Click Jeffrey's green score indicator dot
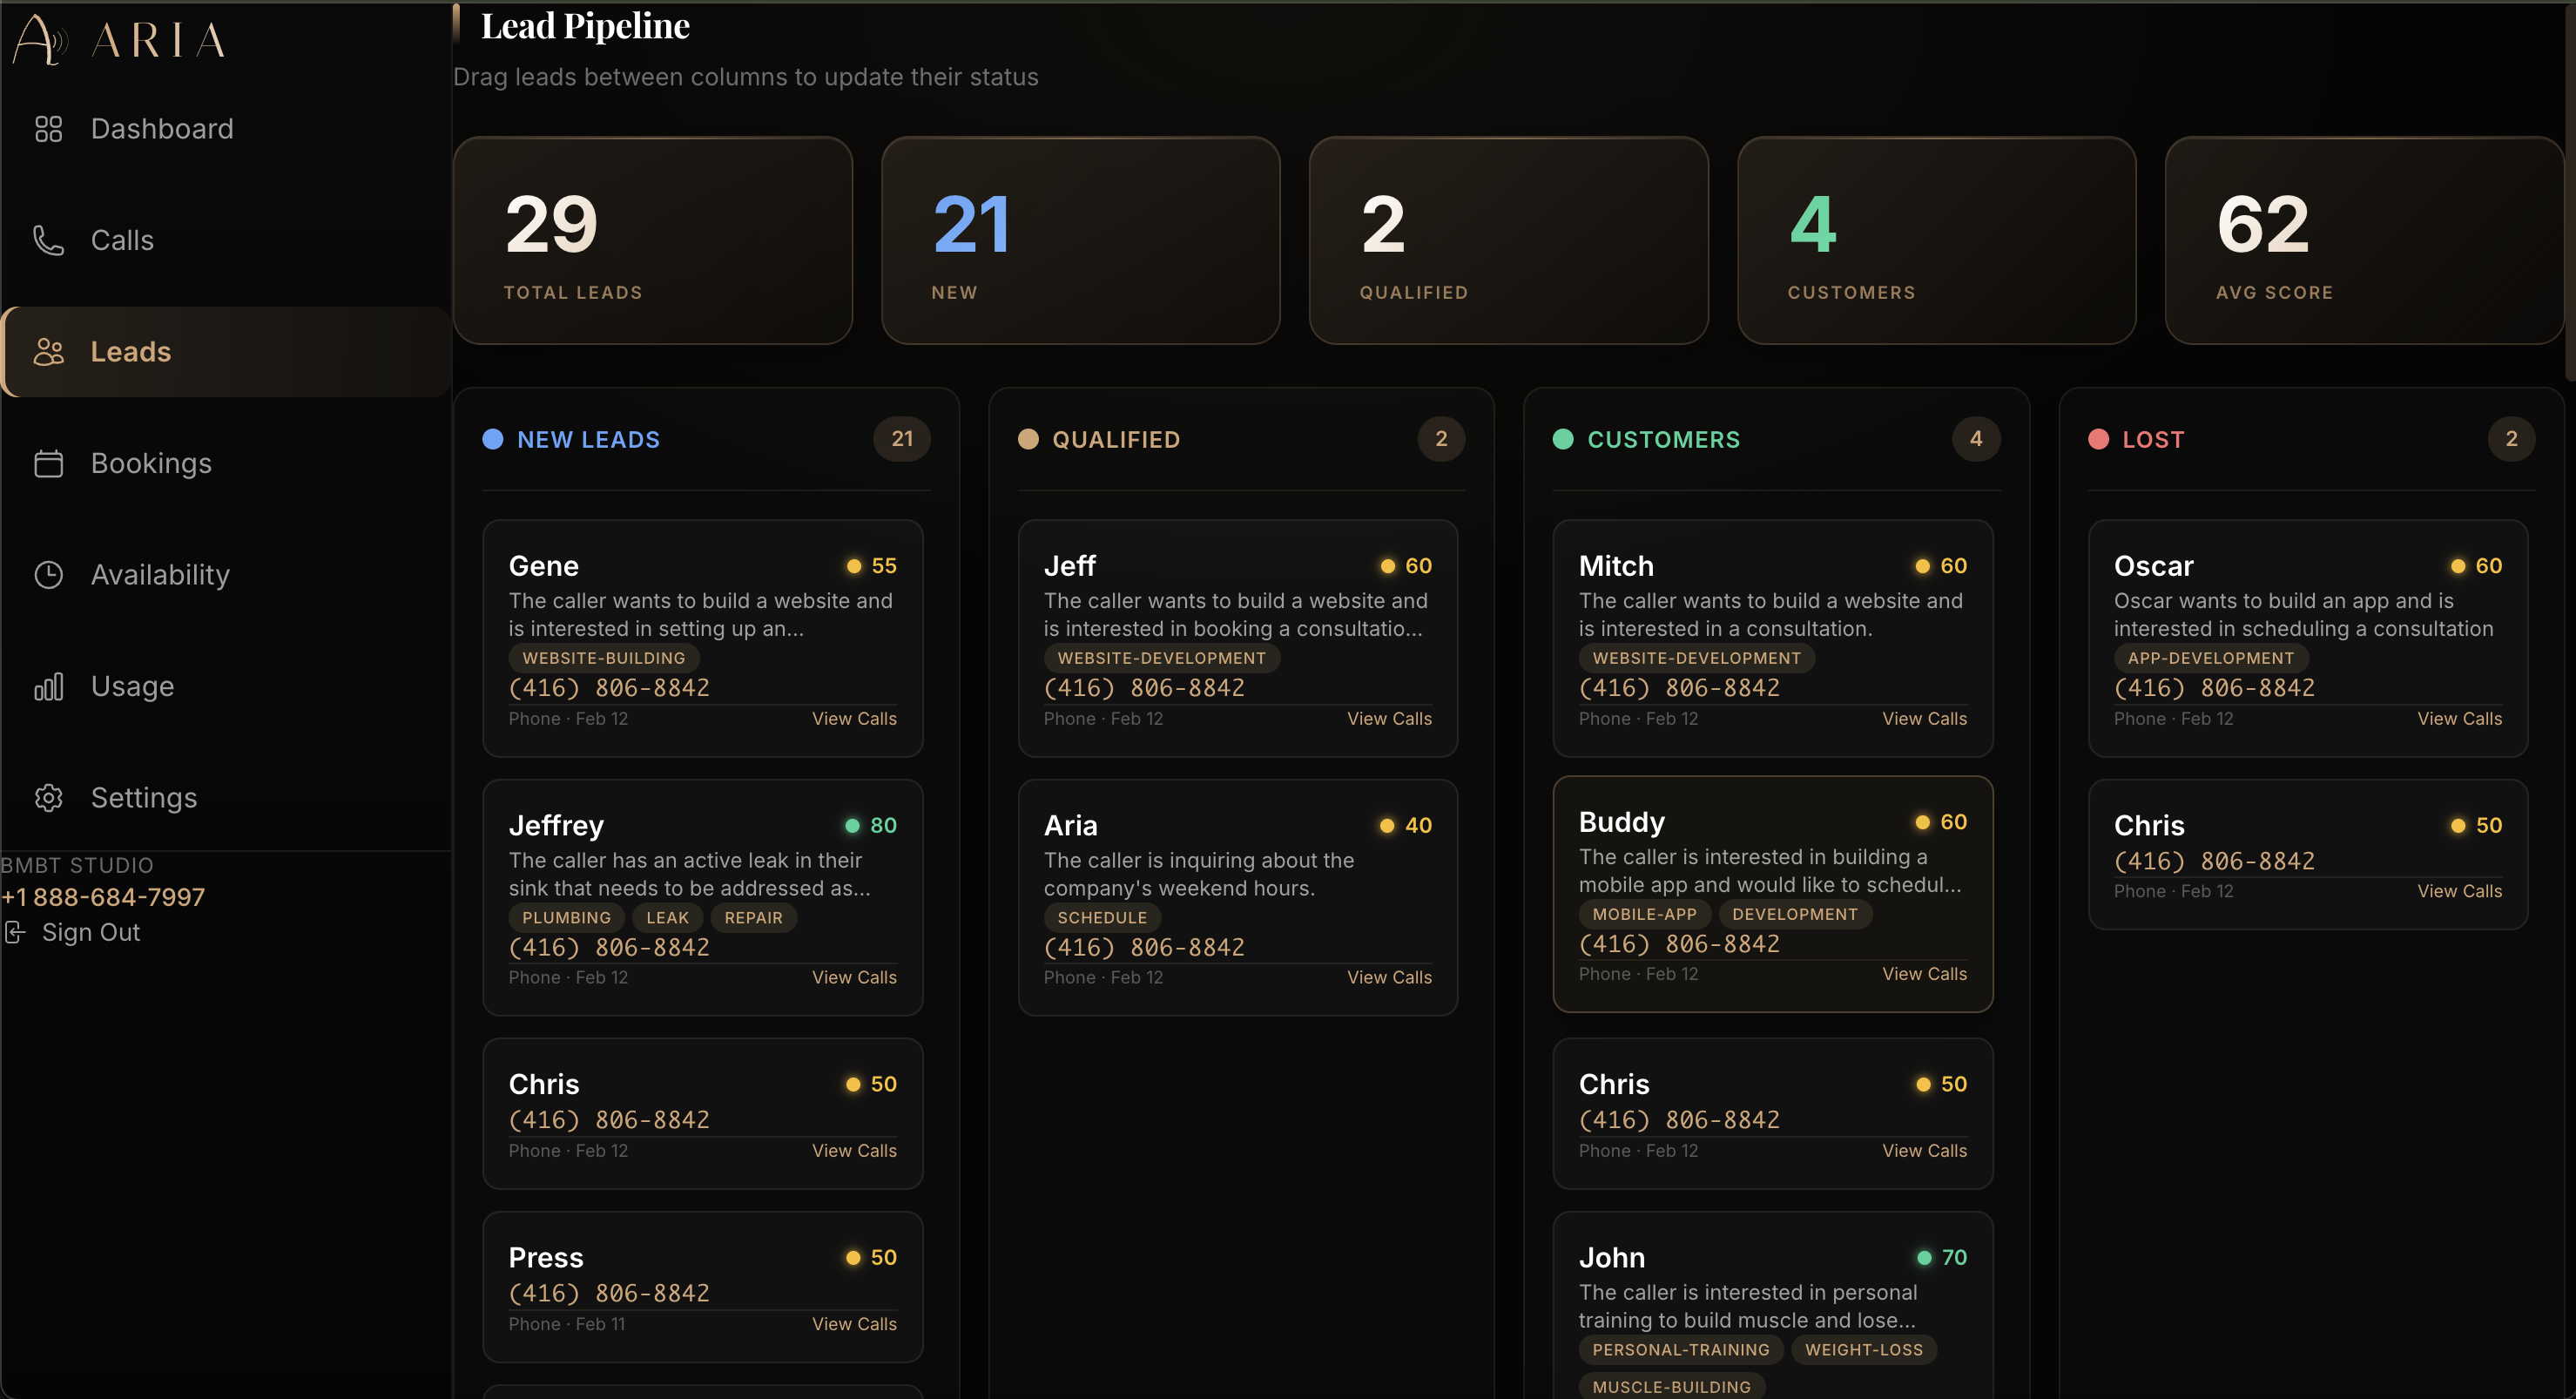The image size is (2576, 1399). point(853,825)
